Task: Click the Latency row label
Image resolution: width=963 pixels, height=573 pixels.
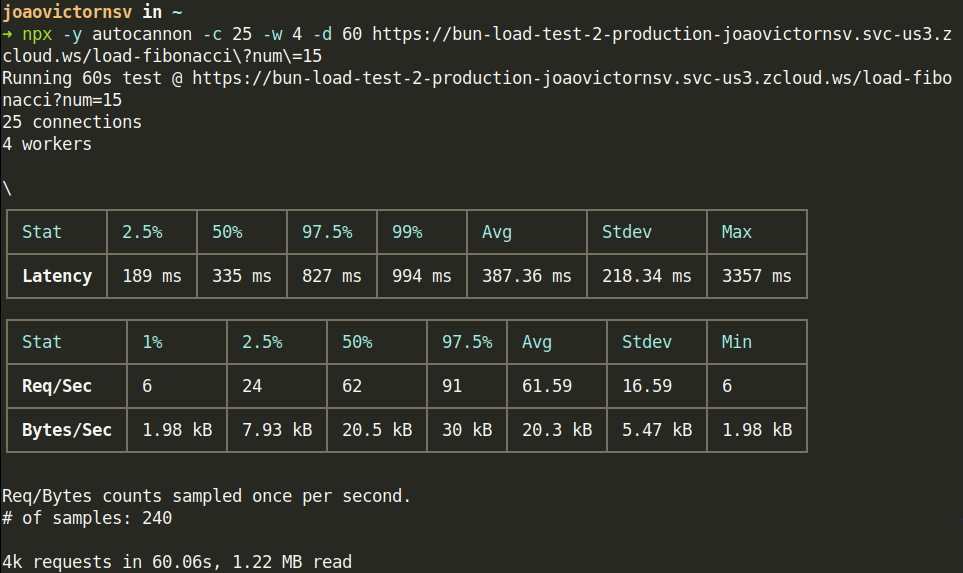Action: click(57, 276)
